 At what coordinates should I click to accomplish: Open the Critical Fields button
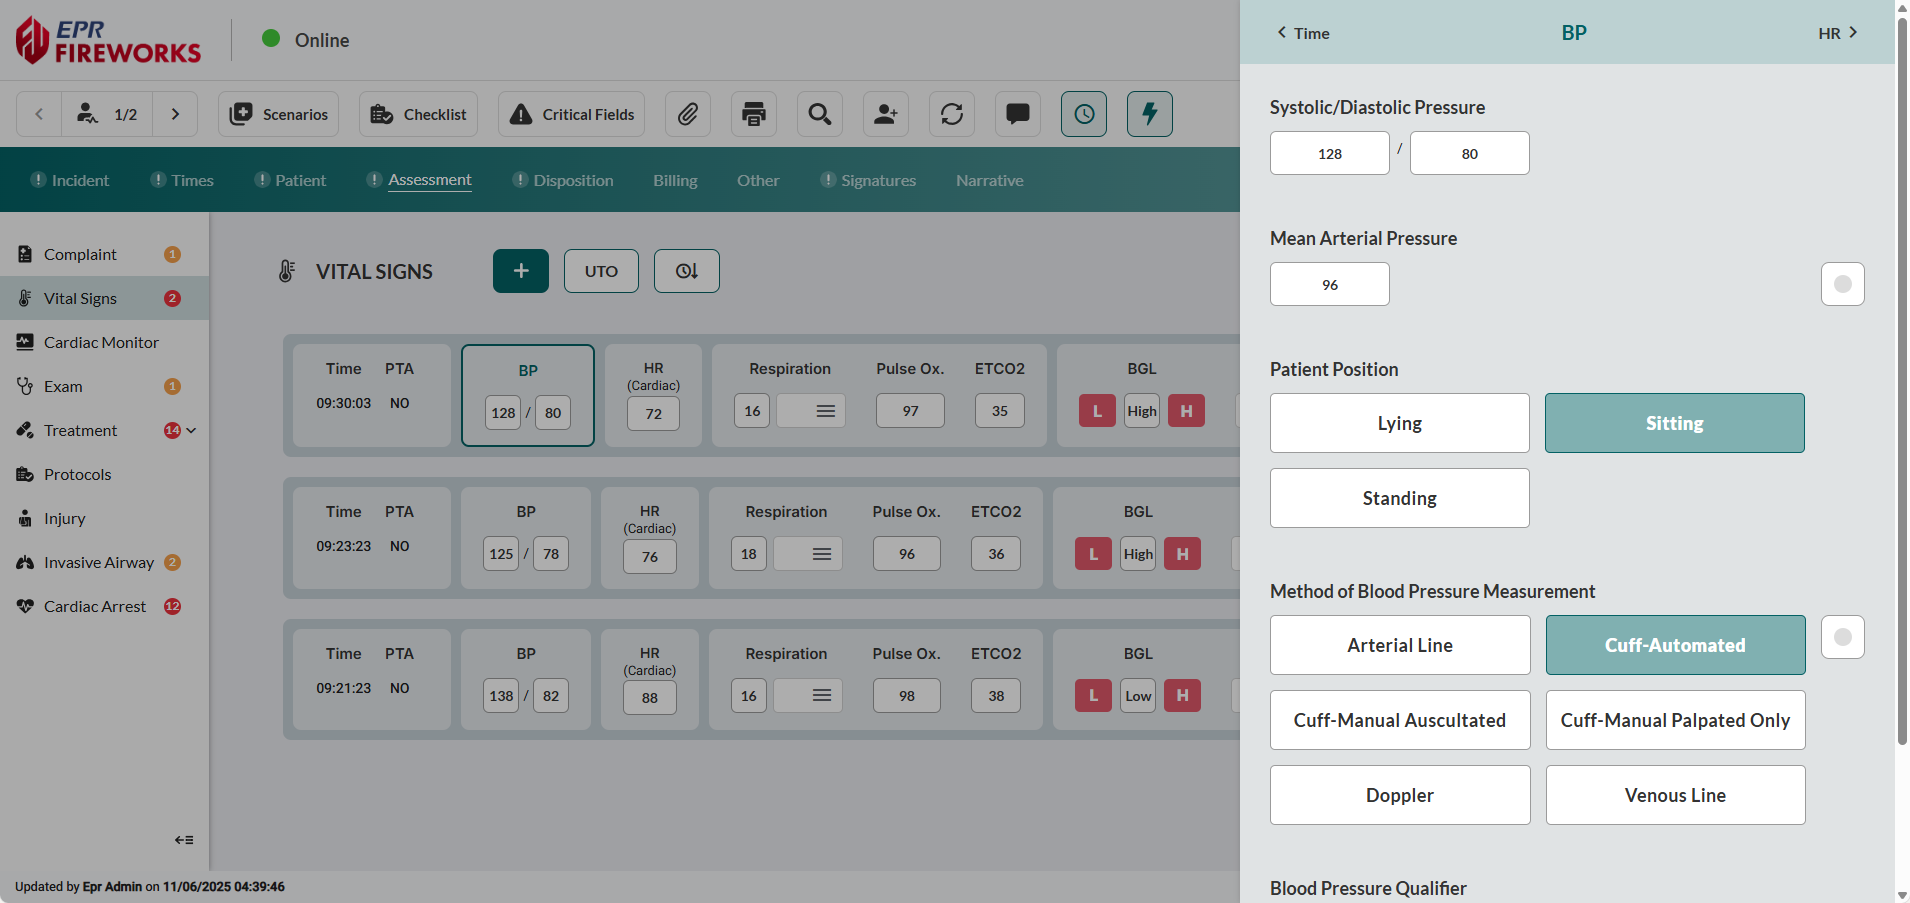point(571,114)
